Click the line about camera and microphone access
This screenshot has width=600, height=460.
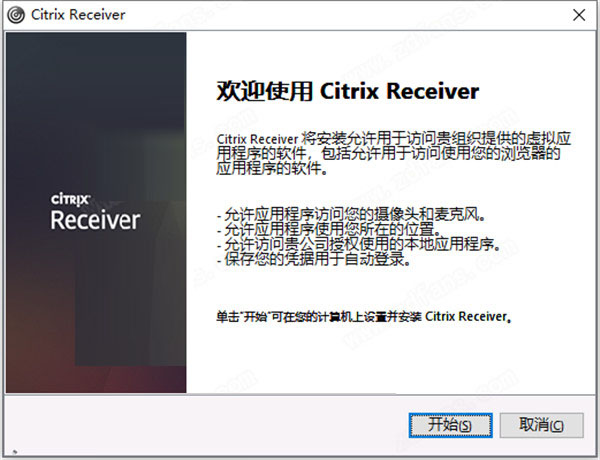pos(351,215)
